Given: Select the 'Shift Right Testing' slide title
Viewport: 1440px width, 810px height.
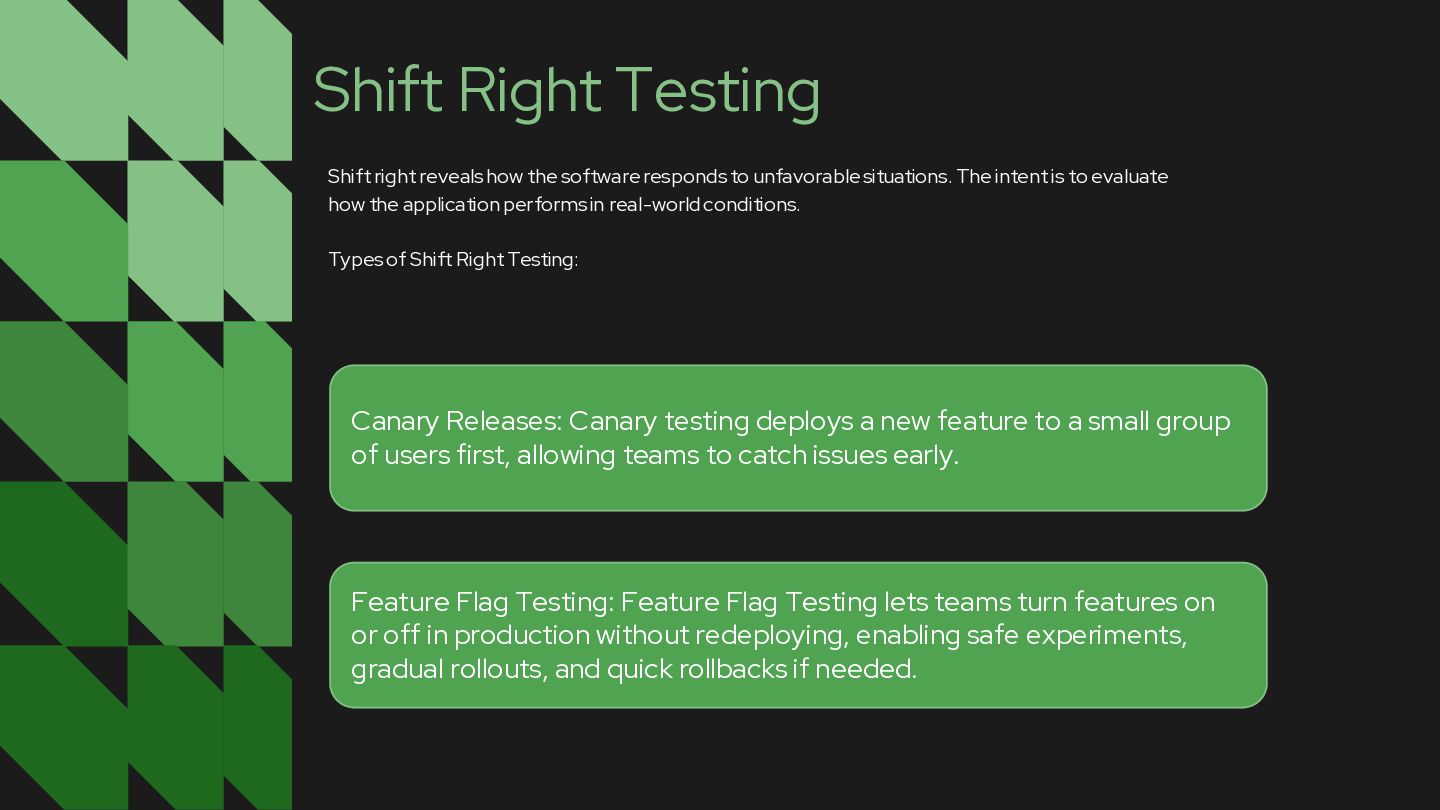Looking at the screenshot, I should click(567, 91).
